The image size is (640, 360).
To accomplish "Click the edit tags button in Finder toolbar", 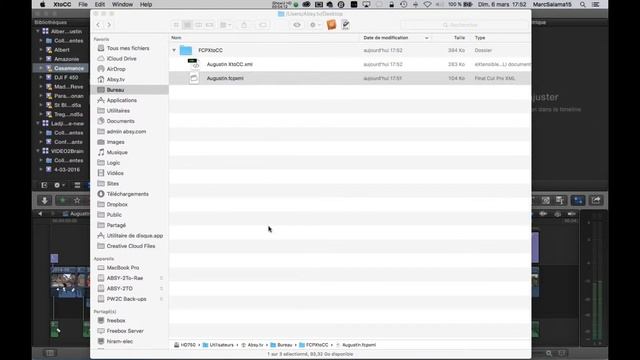I will (x=263, y=25).
